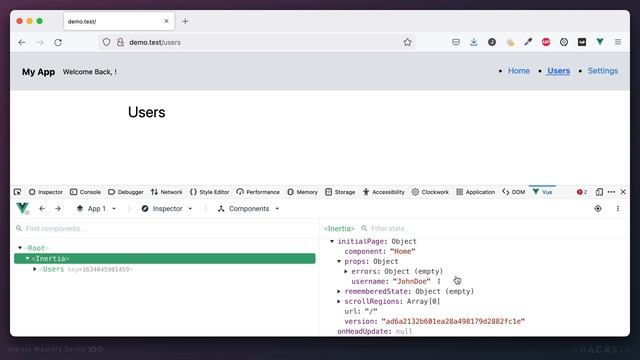Open devtools more options ellipsis
The image size is (640, 360).
pyautogui.click(x=611, y=192)
